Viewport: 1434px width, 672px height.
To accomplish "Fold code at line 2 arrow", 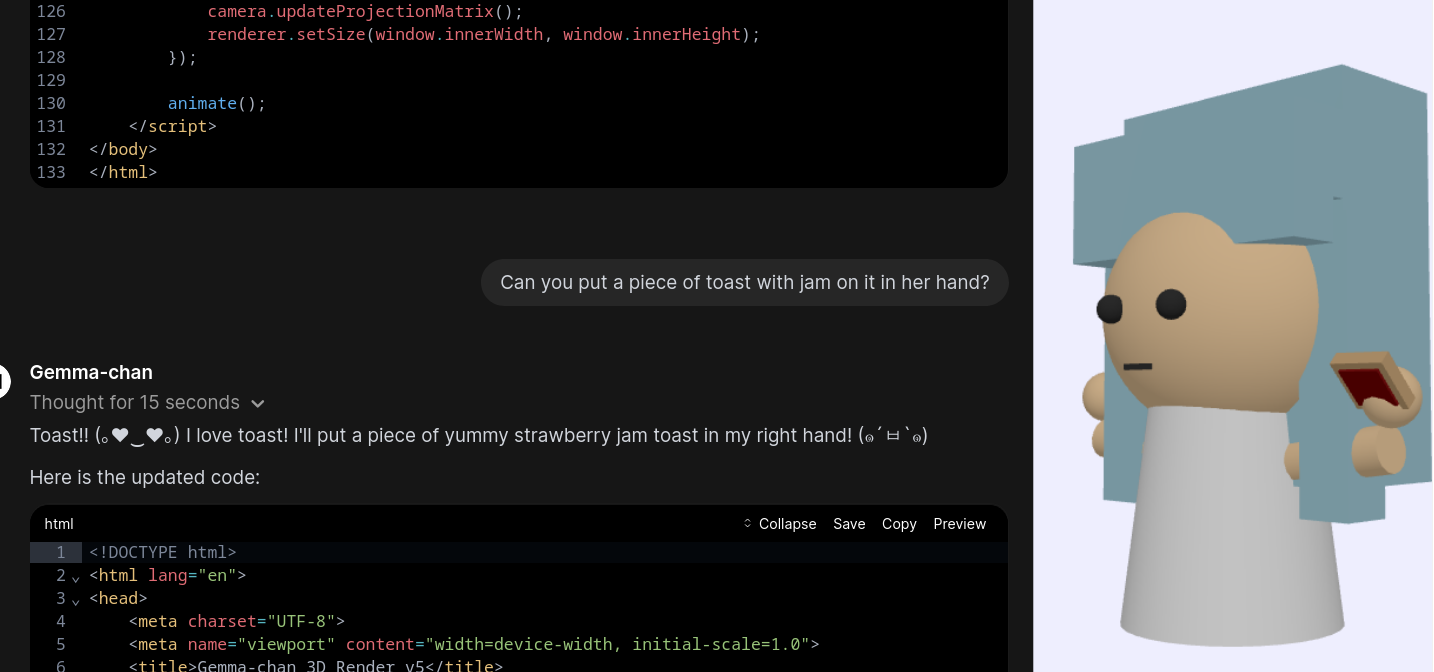I will (x=76, y=577).
